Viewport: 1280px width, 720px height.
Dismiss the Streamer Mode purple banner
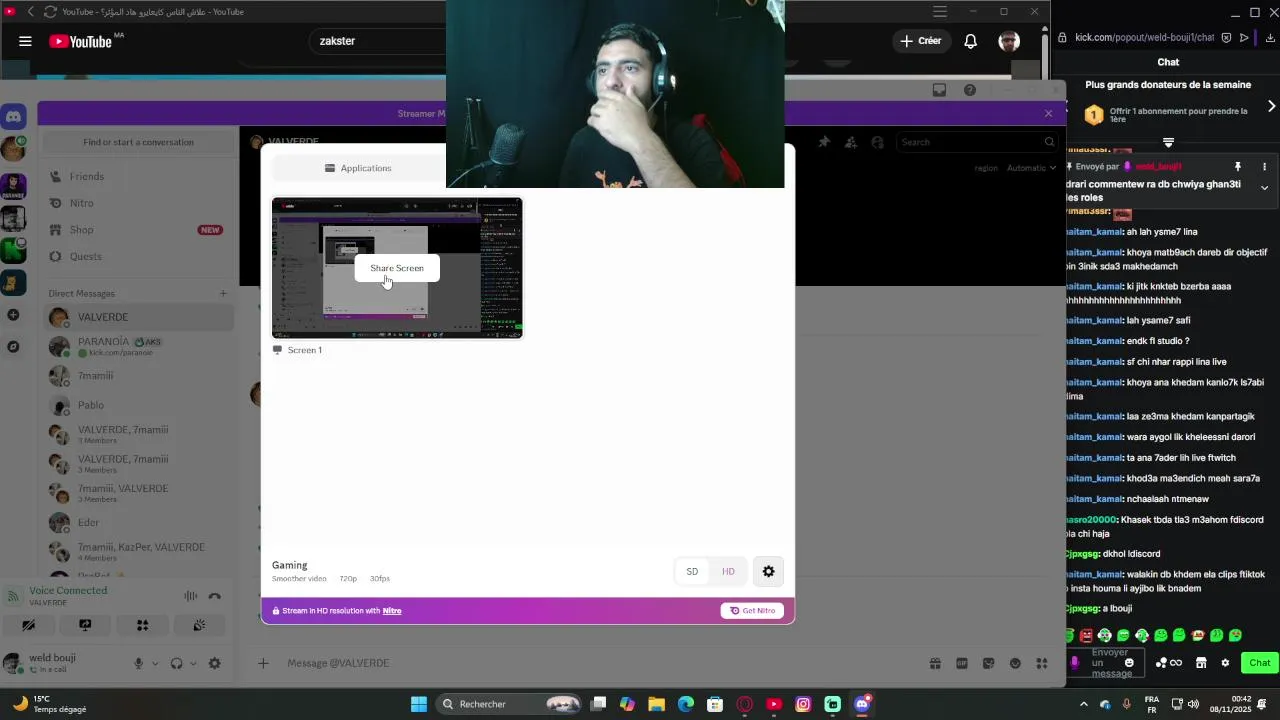(1048, 113)
